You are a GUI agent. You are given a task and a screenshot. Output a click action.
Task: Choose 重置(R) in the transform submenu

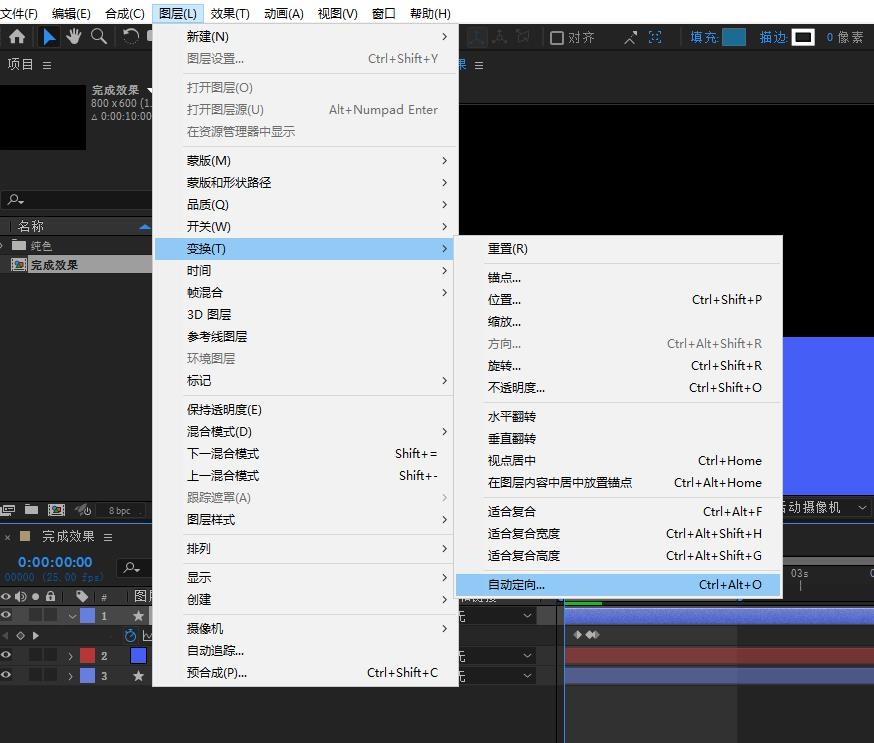tap(618, 249)
